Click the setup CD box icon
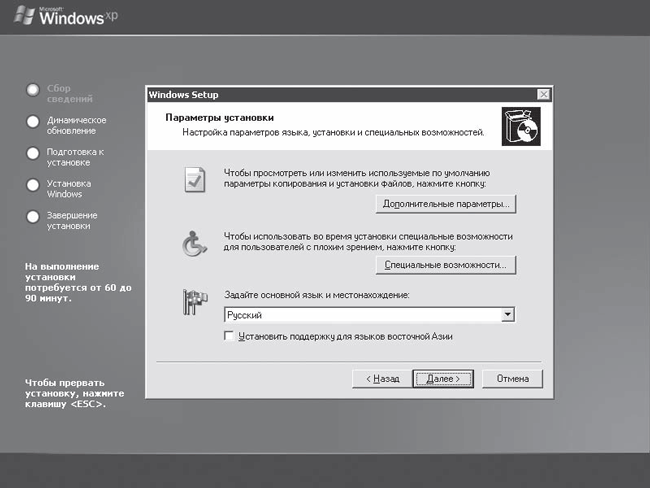This screenshot has width=650, height=488. 521,126
